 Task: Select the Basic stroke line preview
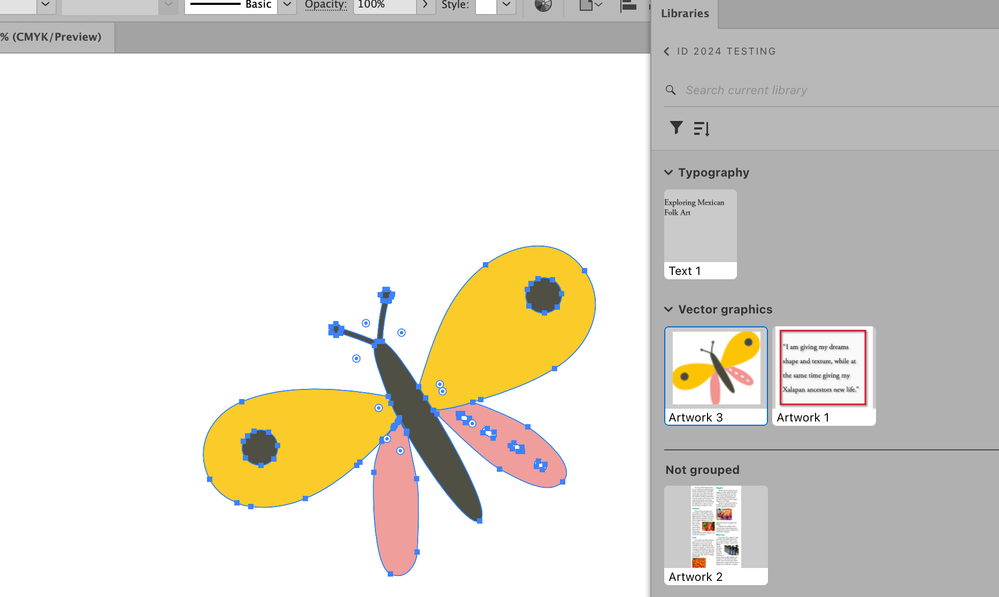[x=231, y=5]
